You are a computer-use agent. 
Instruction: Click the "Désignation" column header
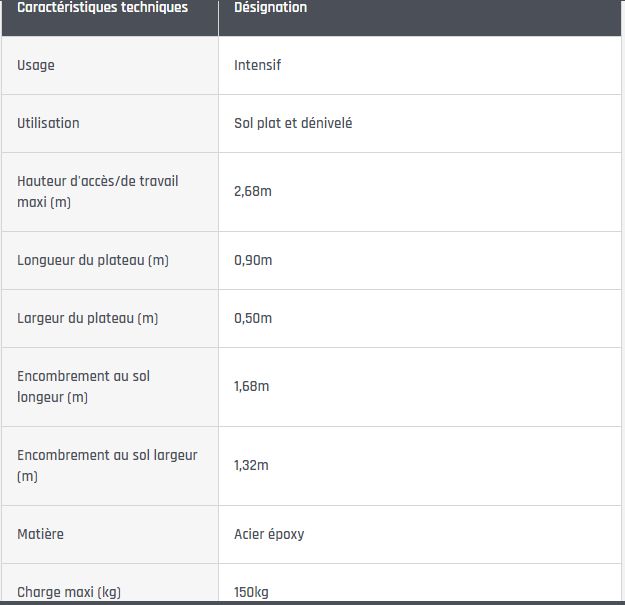pyautogui.click(x=270, y=8)
